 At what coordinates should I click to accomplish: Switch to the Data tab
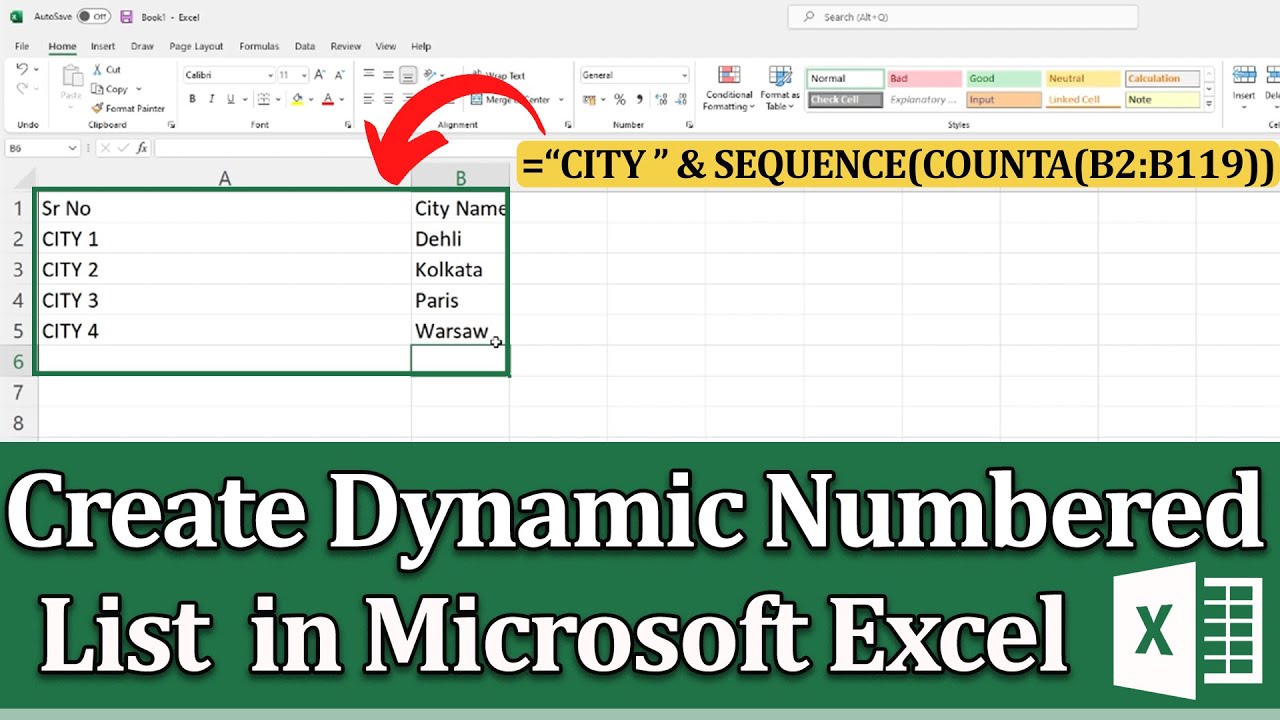[x=305, y=46]
